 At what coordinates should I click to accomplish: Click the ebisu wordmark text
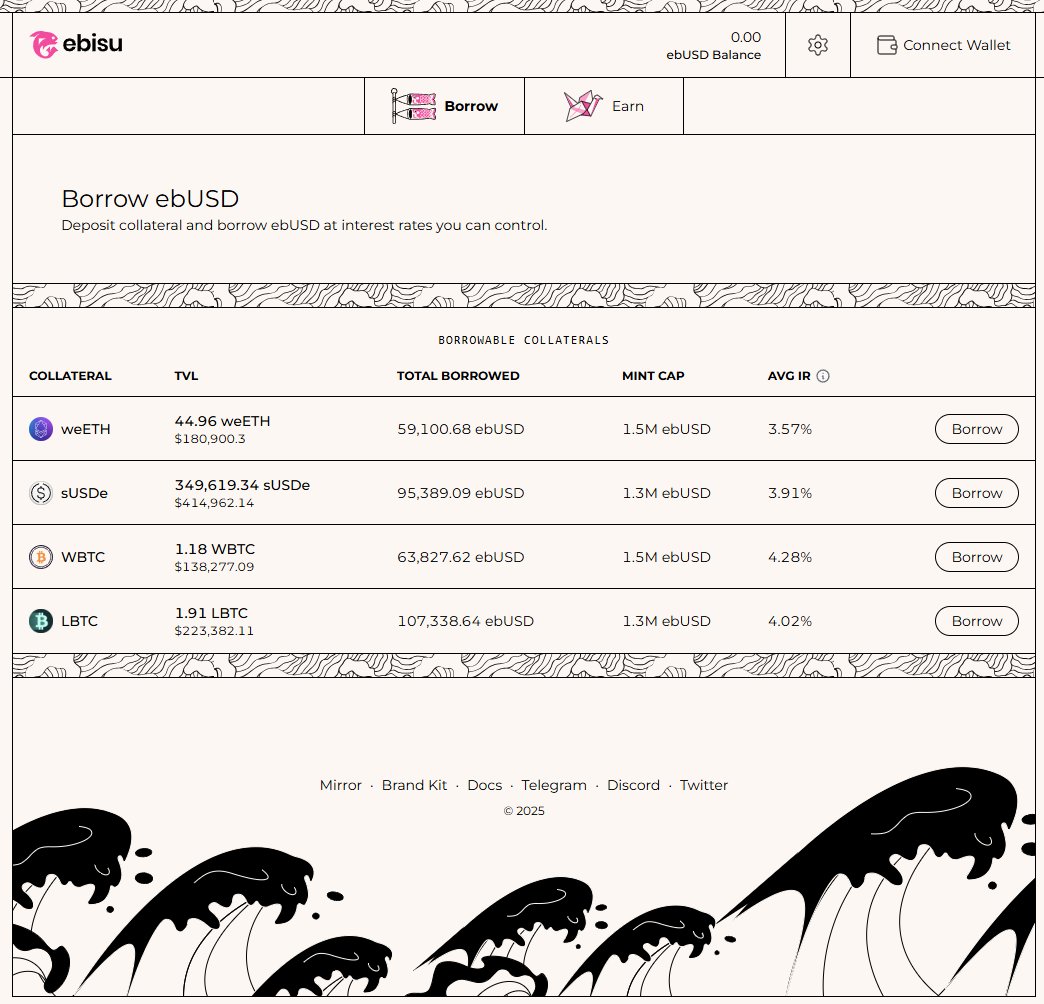(93, 44)
